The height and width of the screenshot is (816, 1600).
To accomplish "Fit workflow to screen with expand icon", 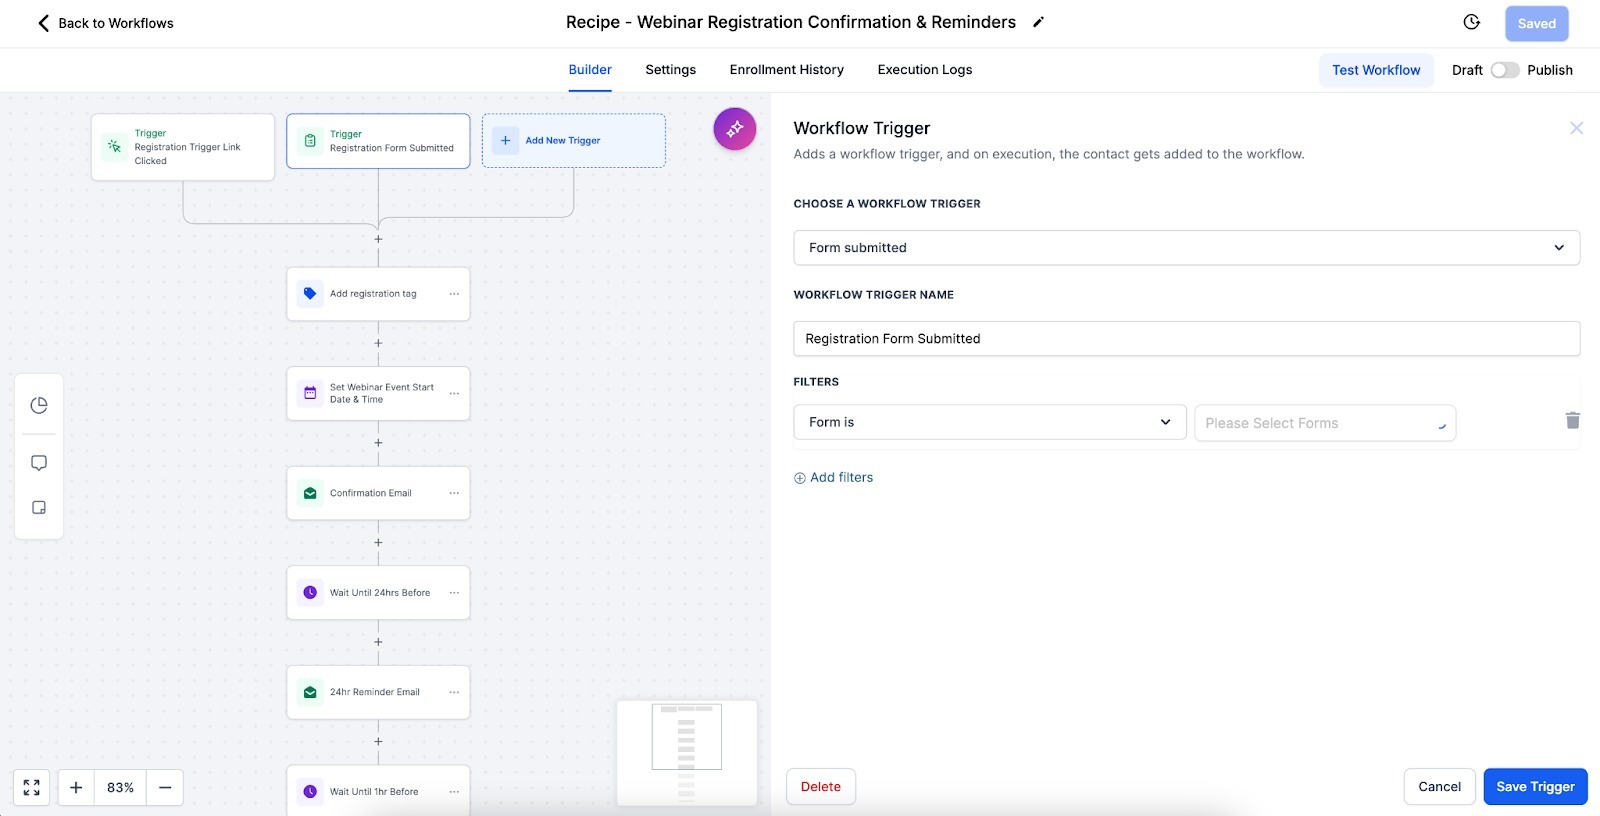I will click(31, 787).
